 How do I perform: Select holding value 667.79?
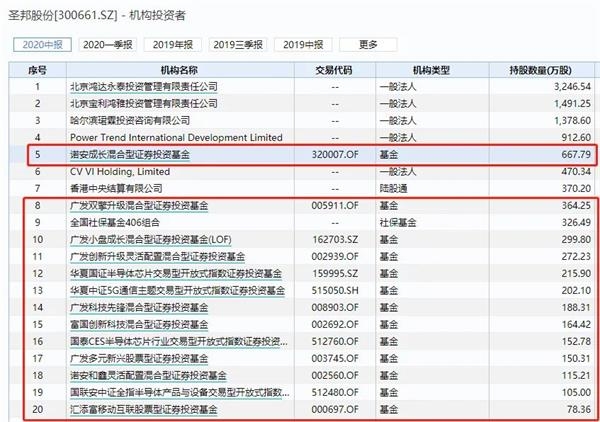[576, 155]
